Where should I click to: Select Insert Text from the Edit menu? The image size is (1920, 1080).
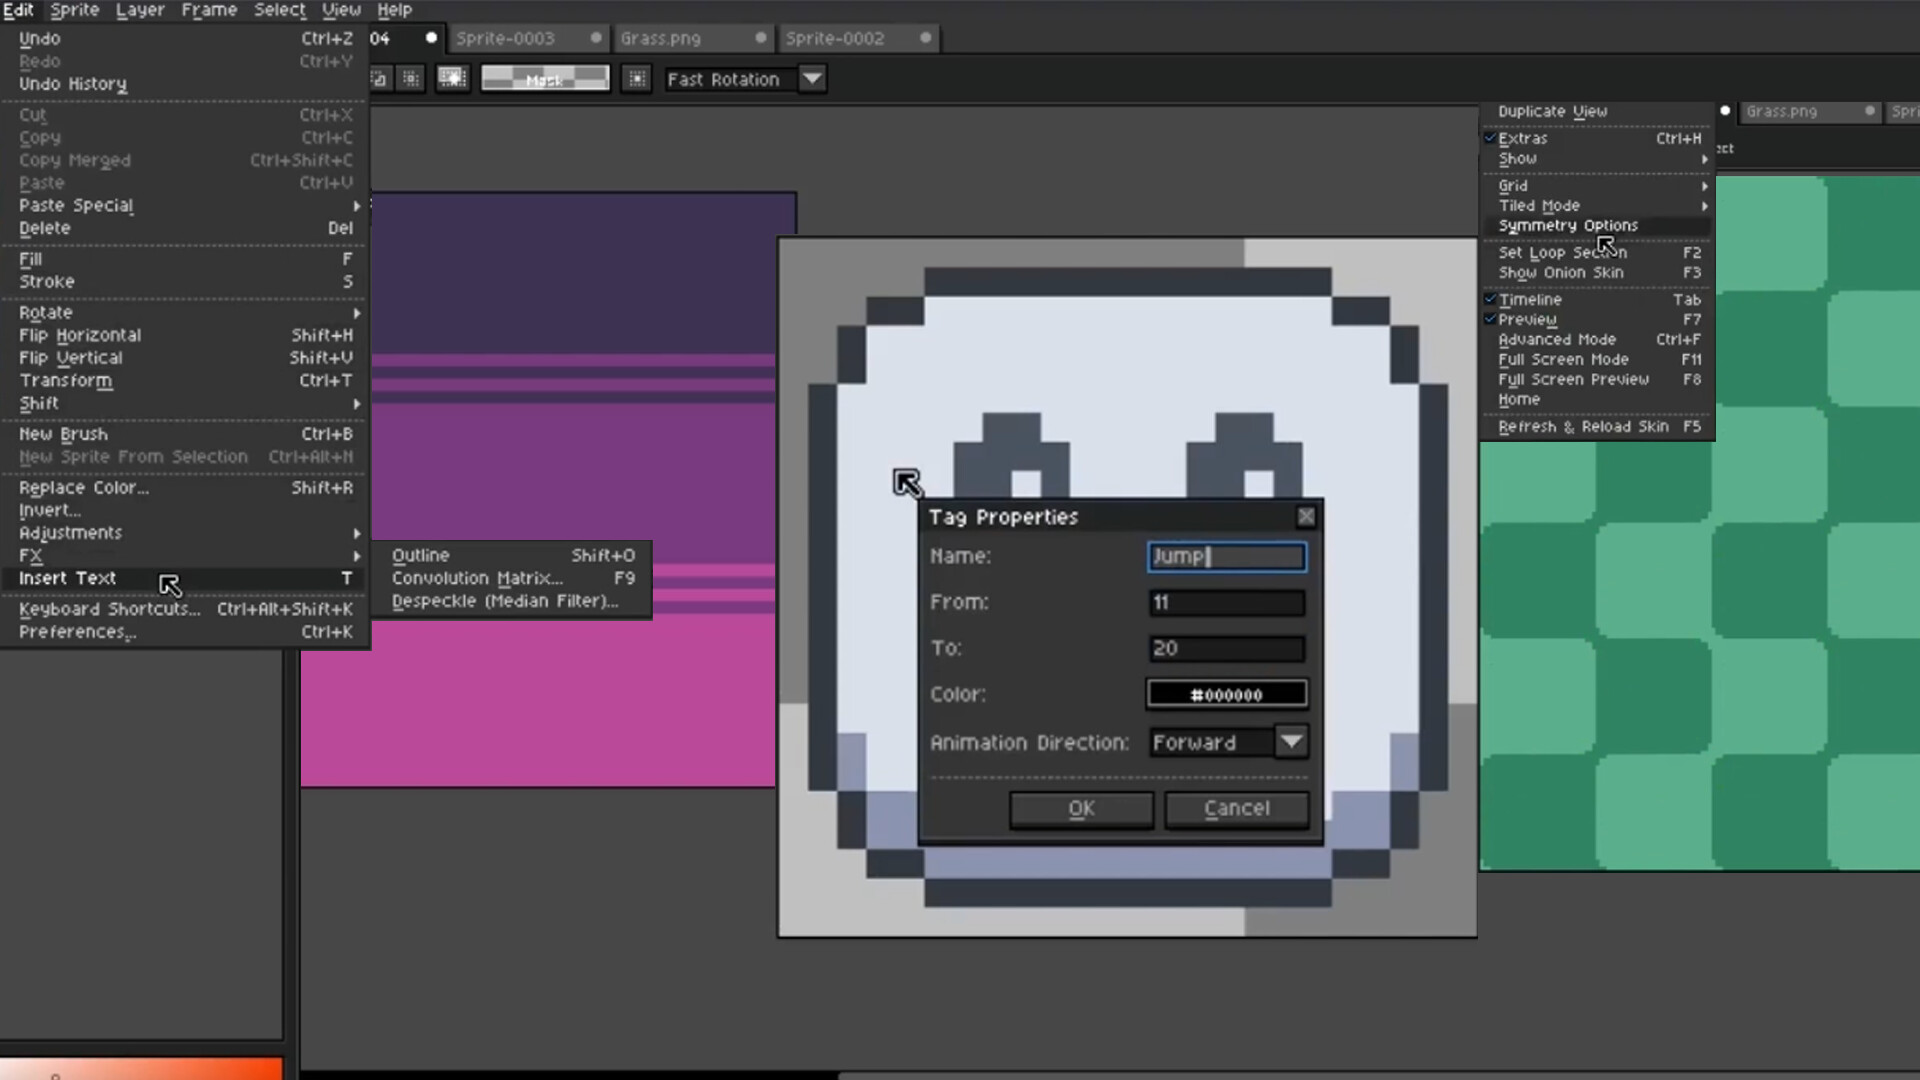coord(66,578)
